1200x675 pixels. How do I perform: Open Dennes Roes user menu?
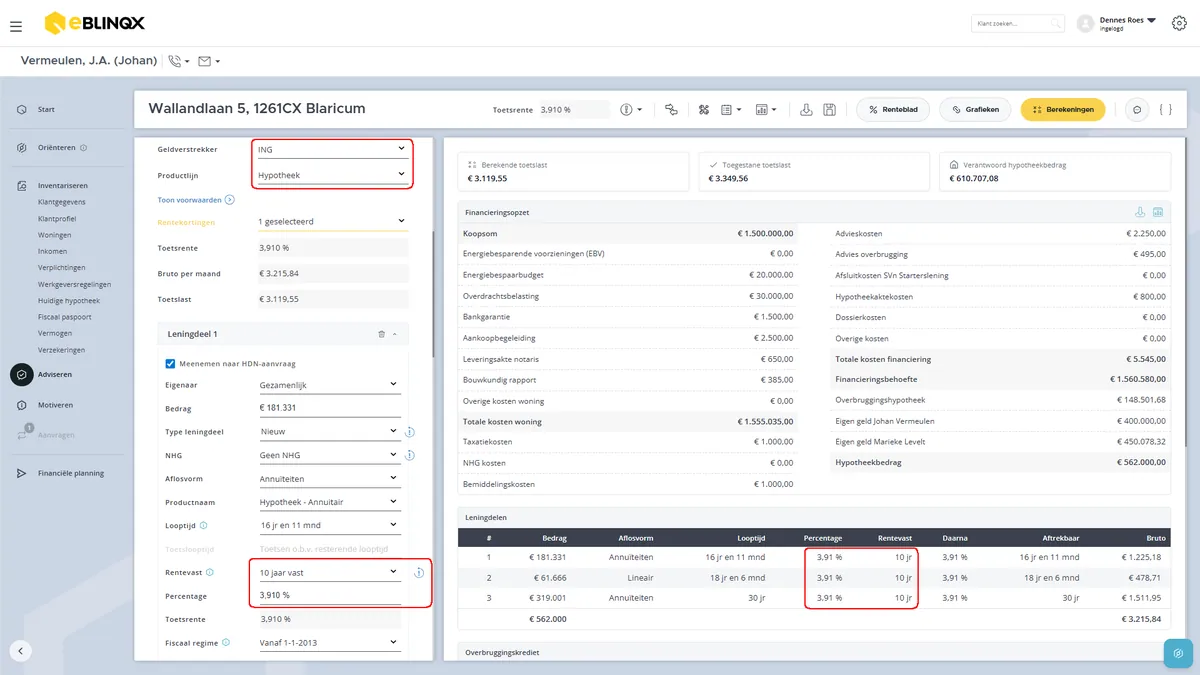[x=1127, y=23]
